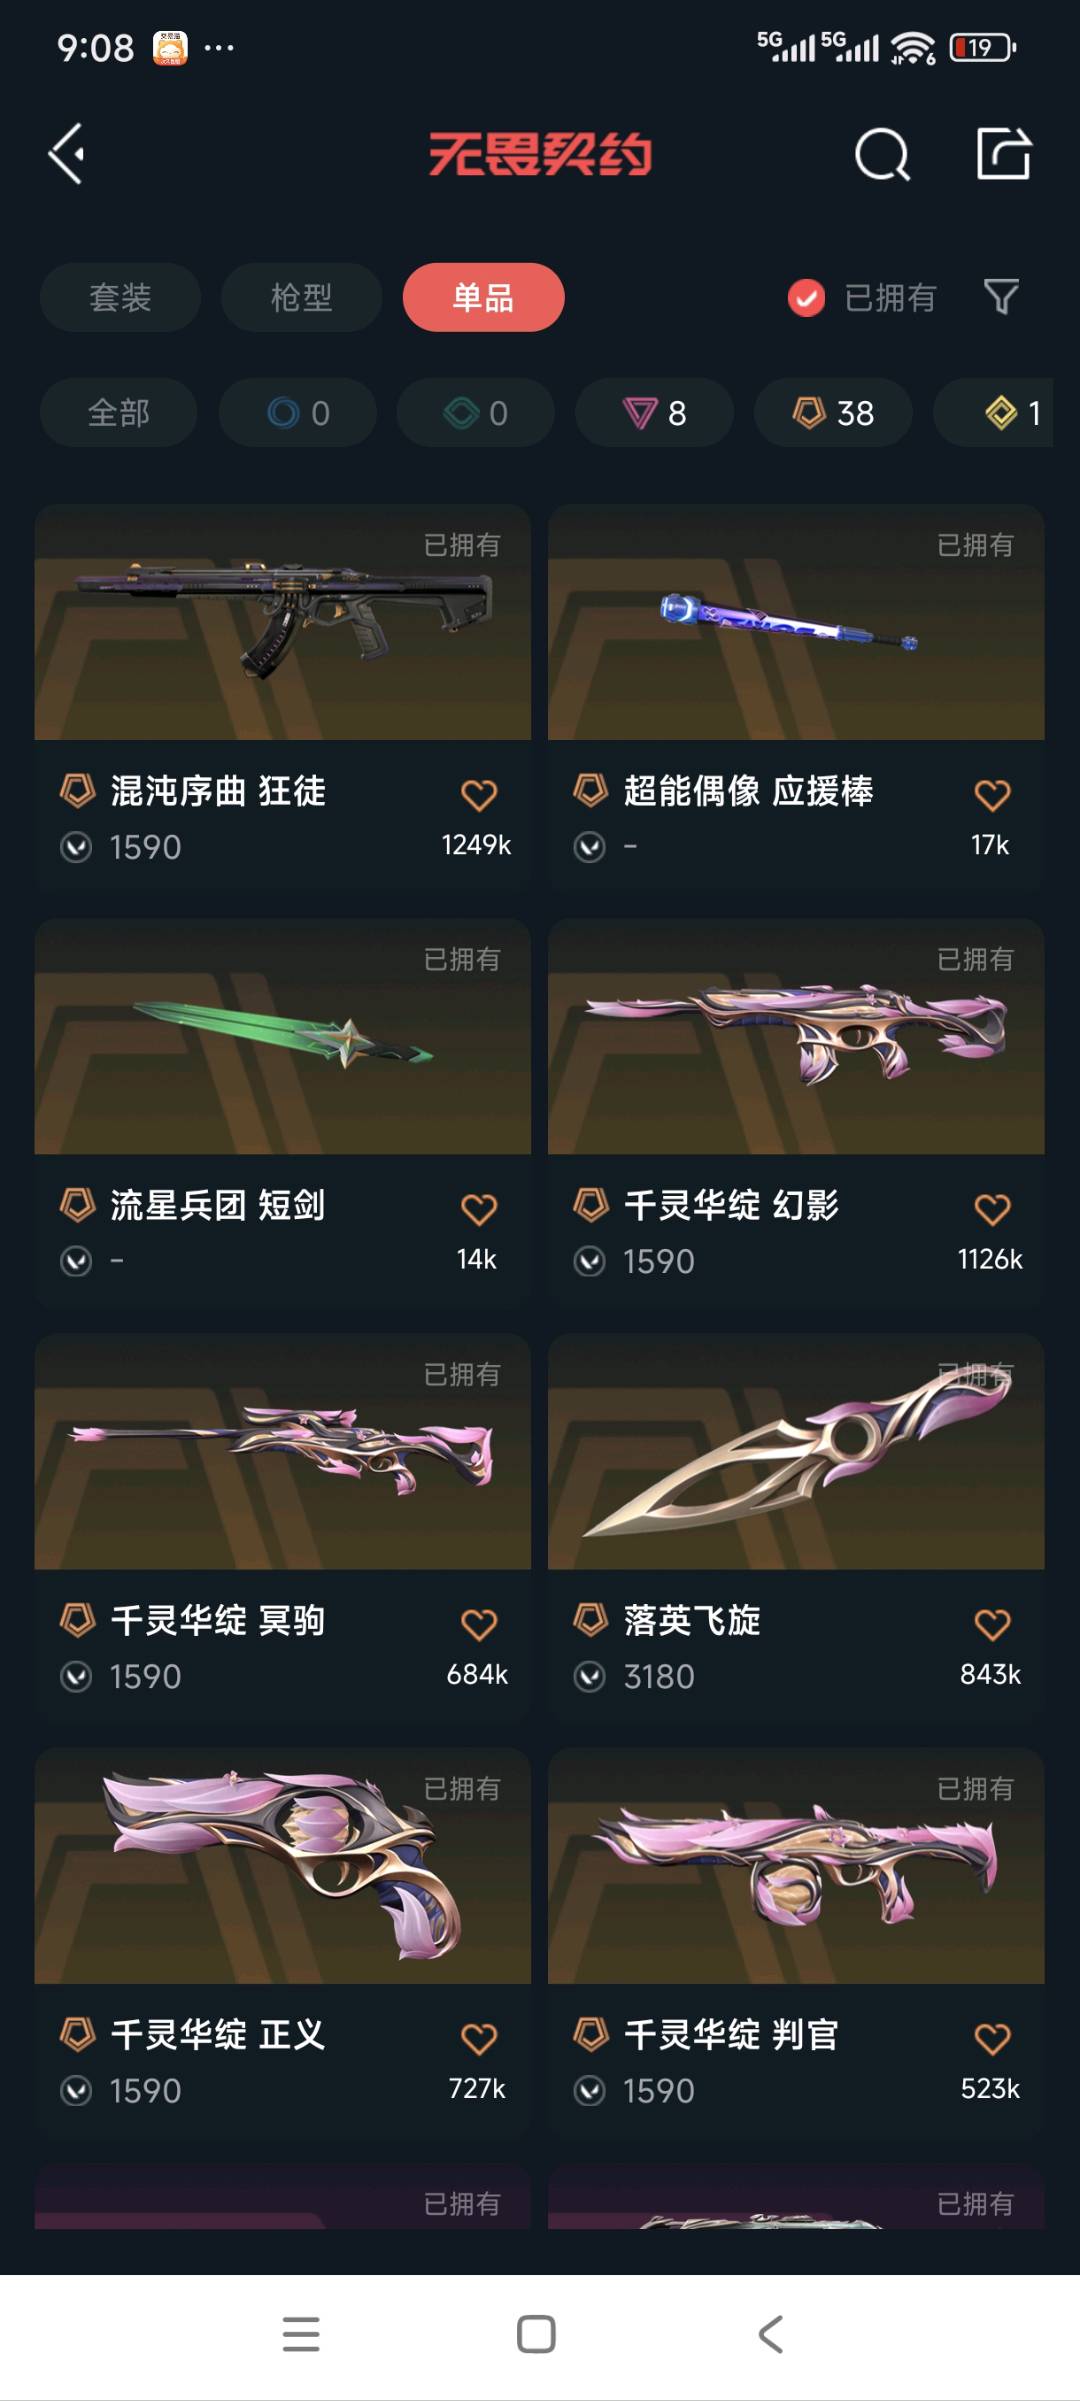Open the search magnifier icon

[882, 155]
